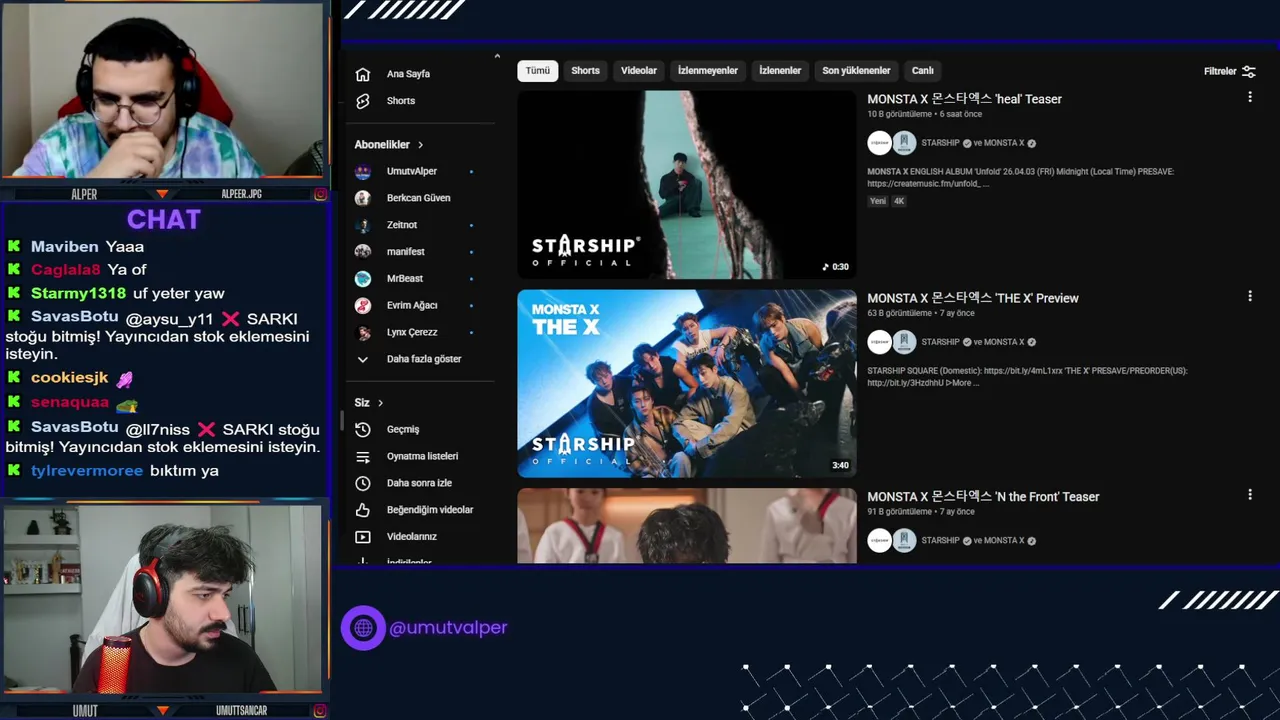Click Instagram icon beside UMUTTSANCAR label

[x=320, y=711]
